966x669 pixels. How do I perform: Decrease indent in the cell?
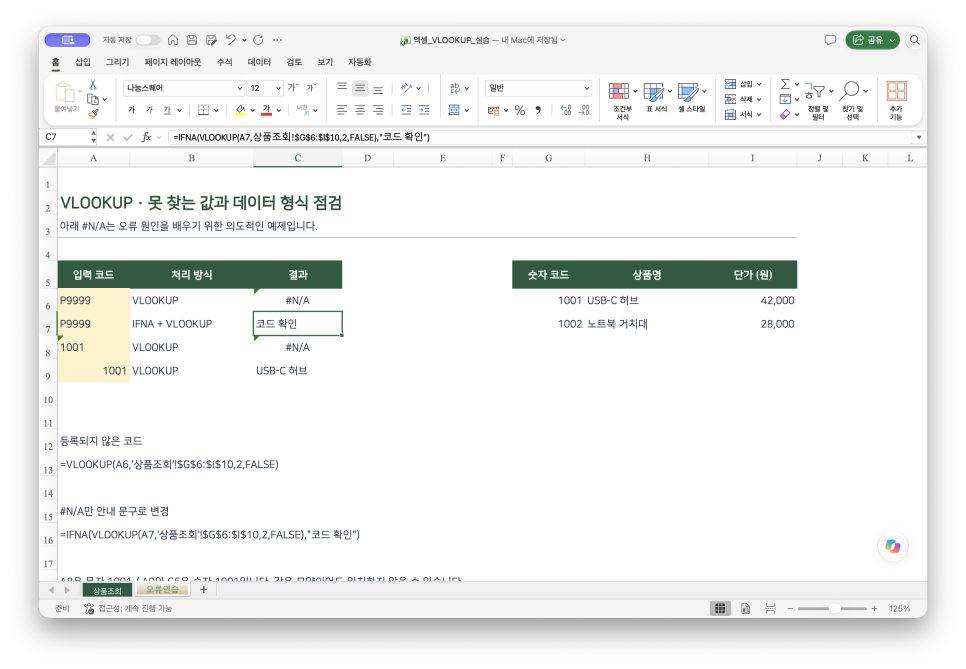406,110
